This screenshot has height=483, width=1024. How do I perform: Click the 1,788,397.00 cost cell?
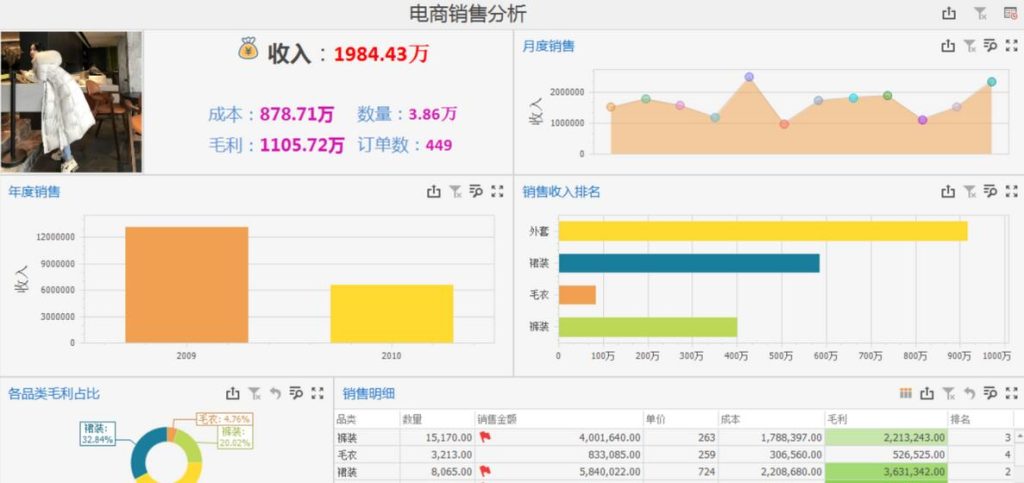tap(771, 437)
